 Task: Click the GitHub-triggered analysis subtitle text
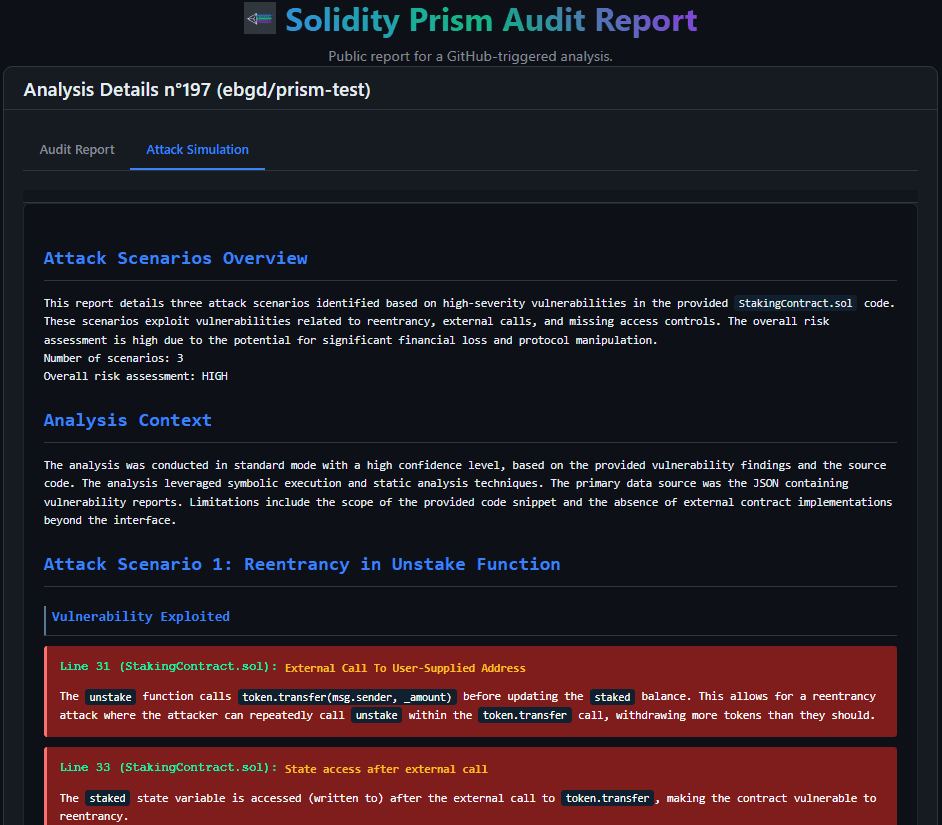(470, 56)
